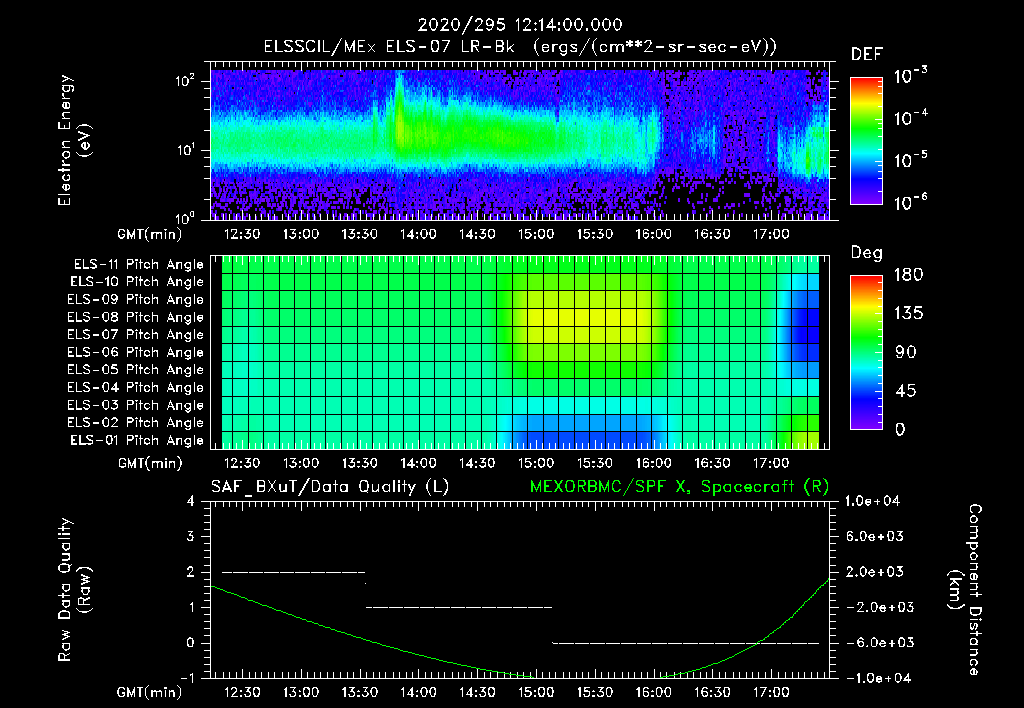Screen dimensions: 1024x708
Task: Click 12:30 tick under the data quality plot
Action: point(242,692)
